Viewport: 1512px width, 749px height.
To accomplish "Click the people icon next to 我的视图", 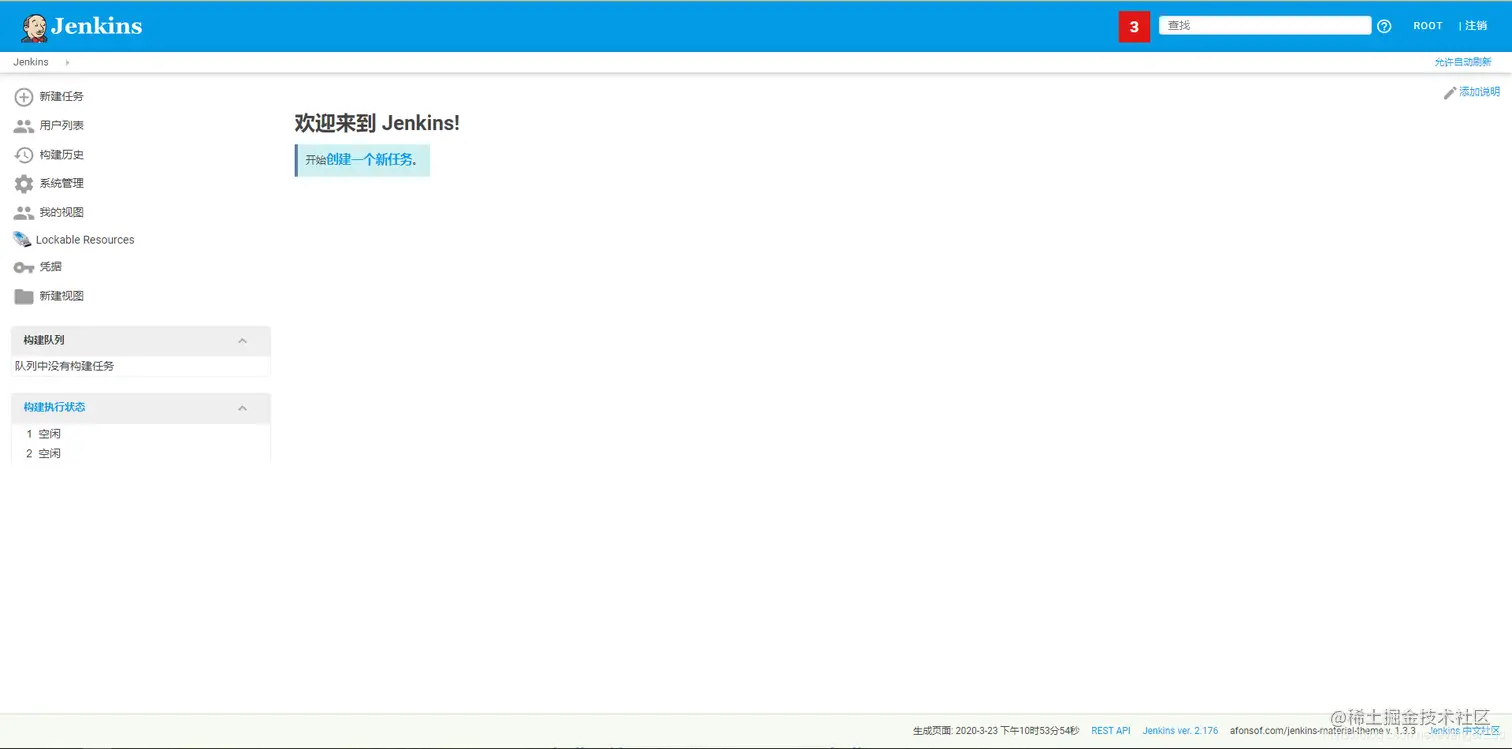I will click(x=24, y=213).
